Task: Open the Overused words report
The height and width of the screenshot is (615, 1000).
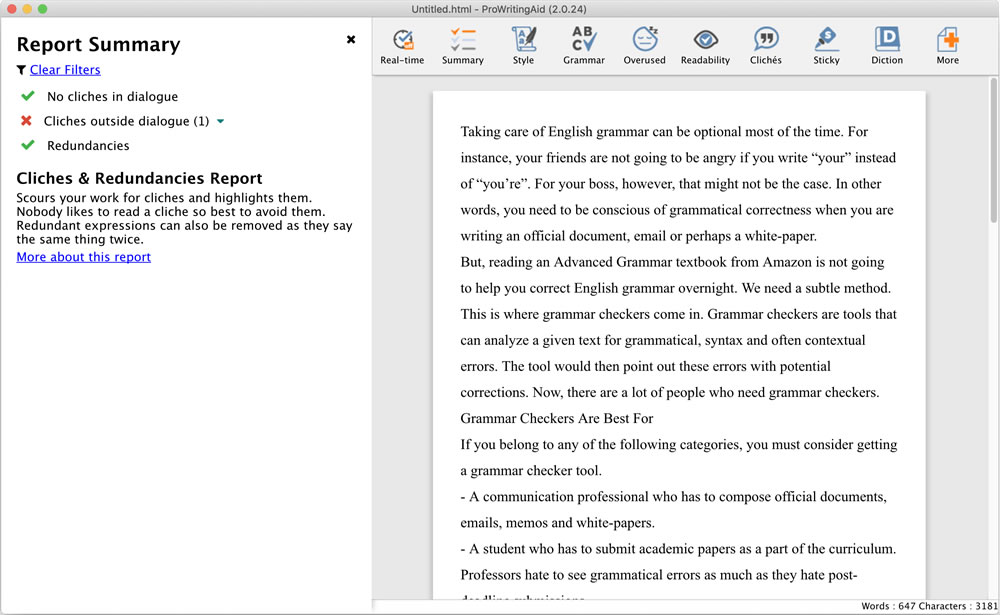Action: pos(644,47)
